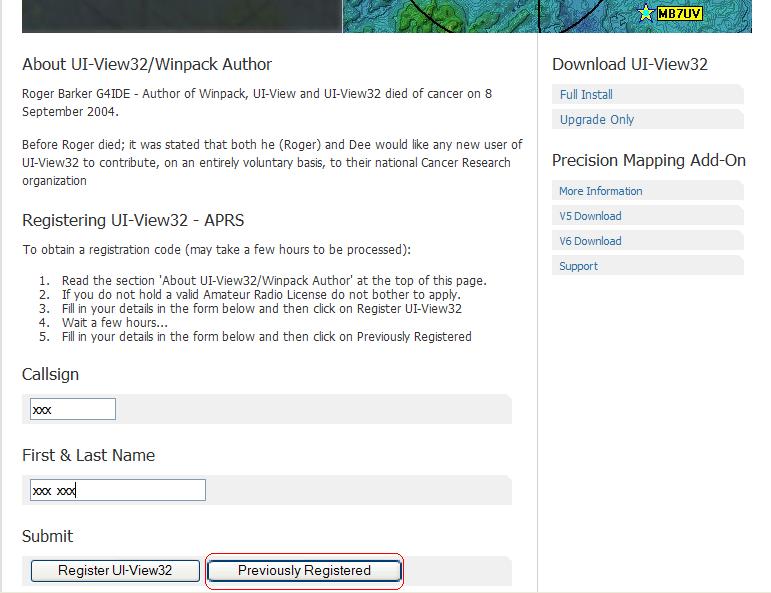
Task: Open the Support link
Action: [578, 266]
